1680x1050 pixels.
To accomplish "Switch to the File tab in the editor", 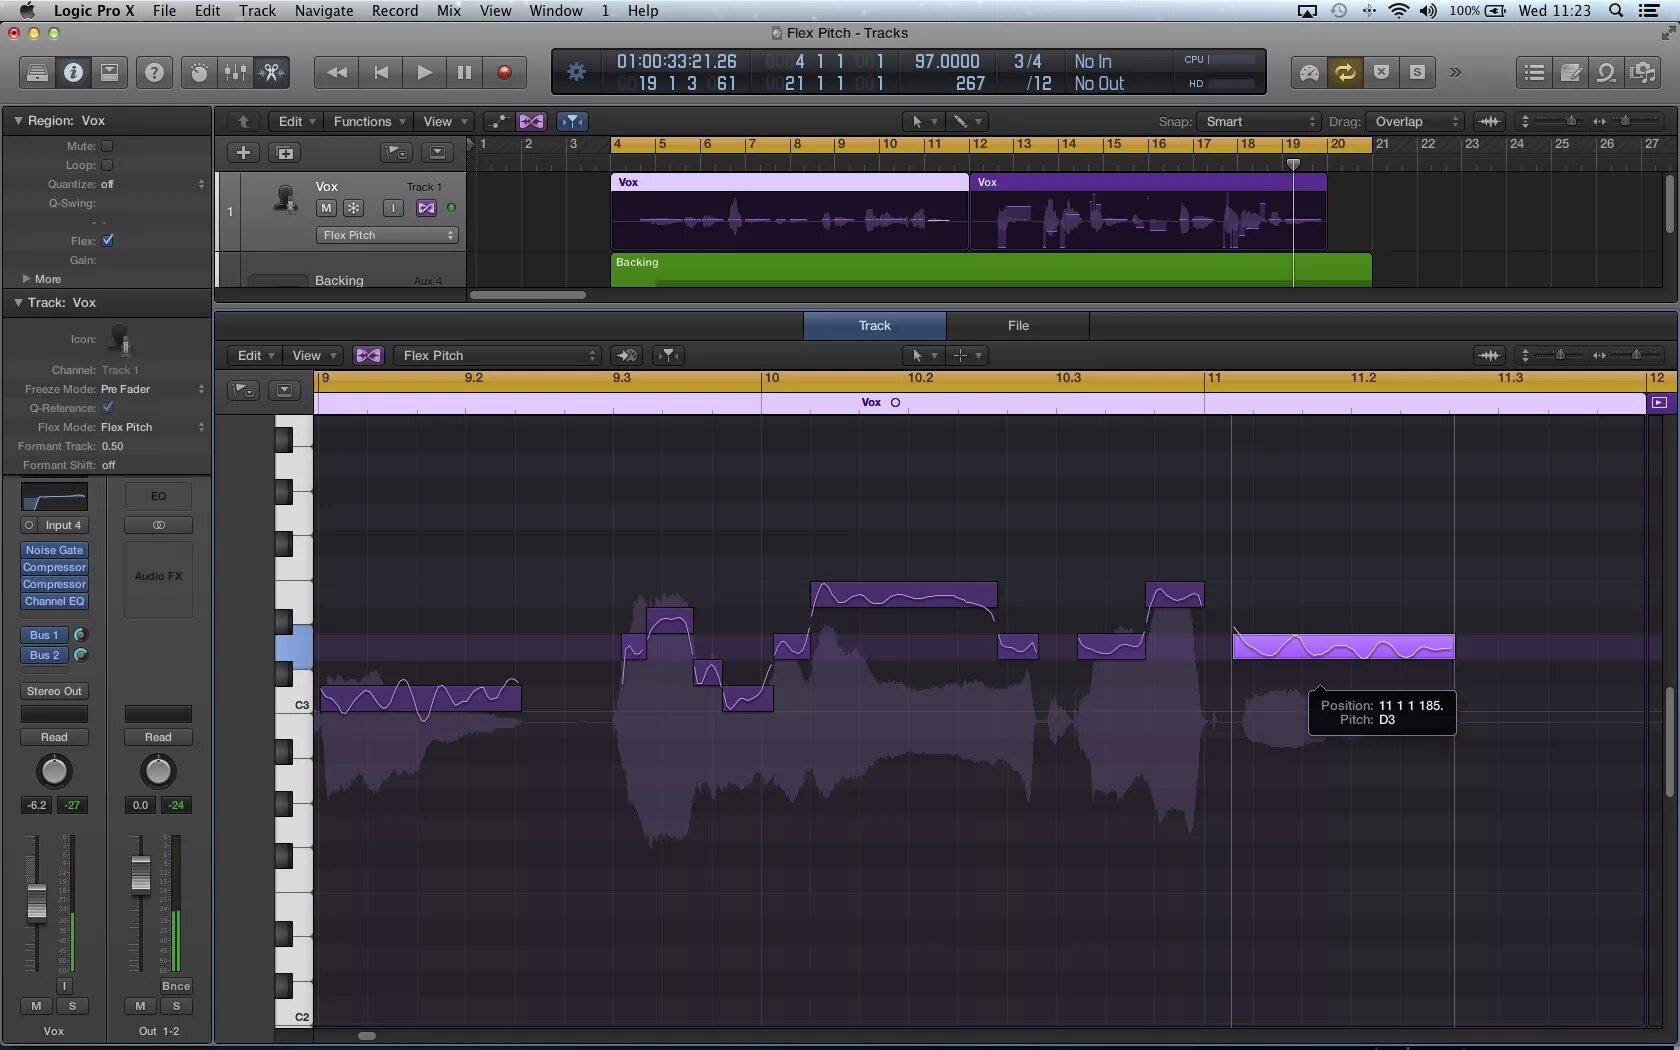I will click(1018, 325).
